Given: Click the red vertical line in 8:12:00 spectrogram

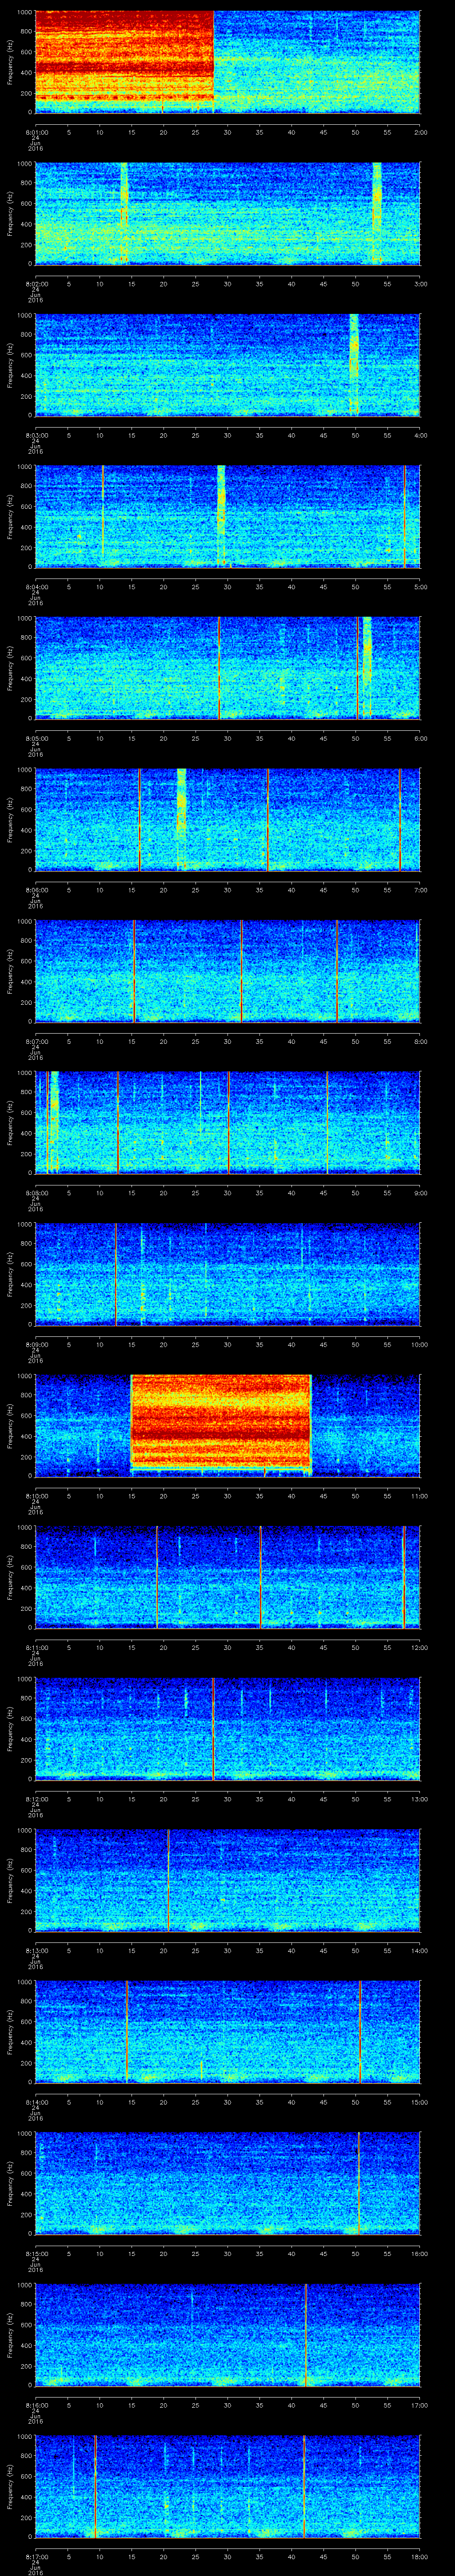Looking at the screenshot, I should [x=213, y=1728].
